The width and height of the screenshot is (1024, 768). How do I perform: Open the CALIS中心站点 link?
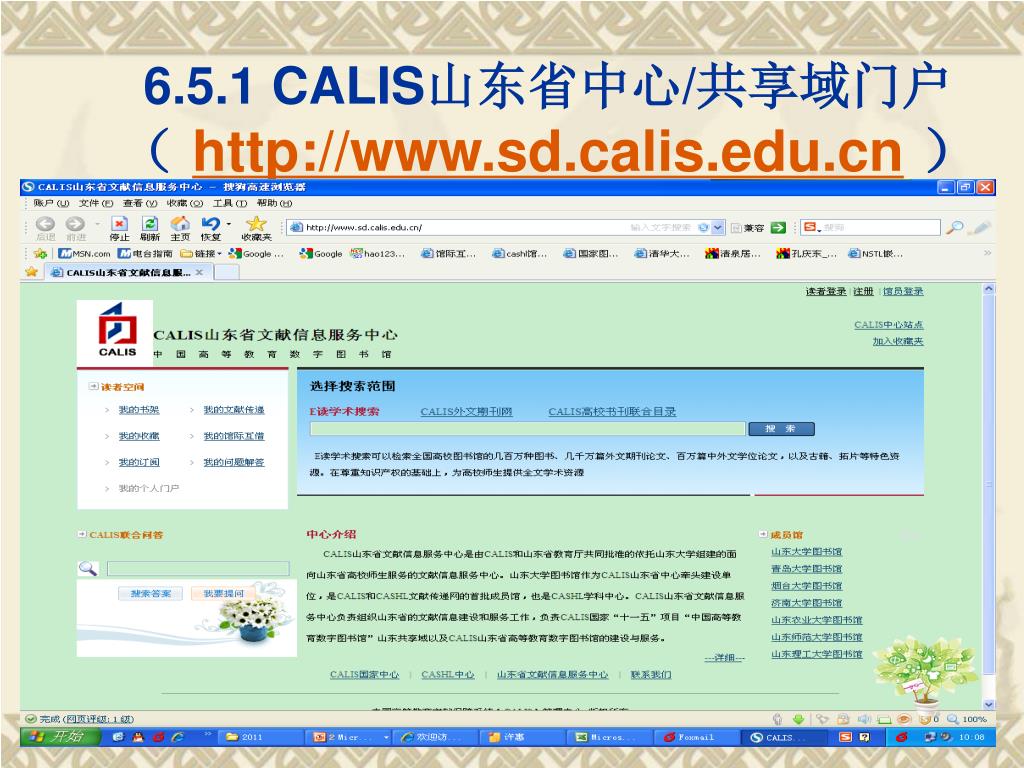(888, 325)
